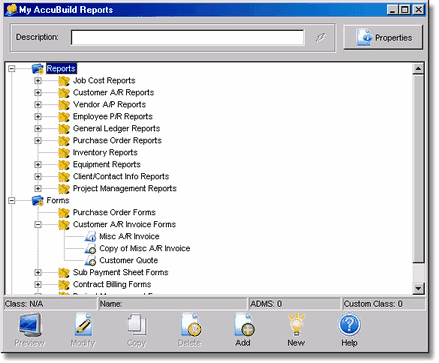Click the ADMS: 0 status field
This screenshot has height=363, width=439.
(x=294, y=304)
